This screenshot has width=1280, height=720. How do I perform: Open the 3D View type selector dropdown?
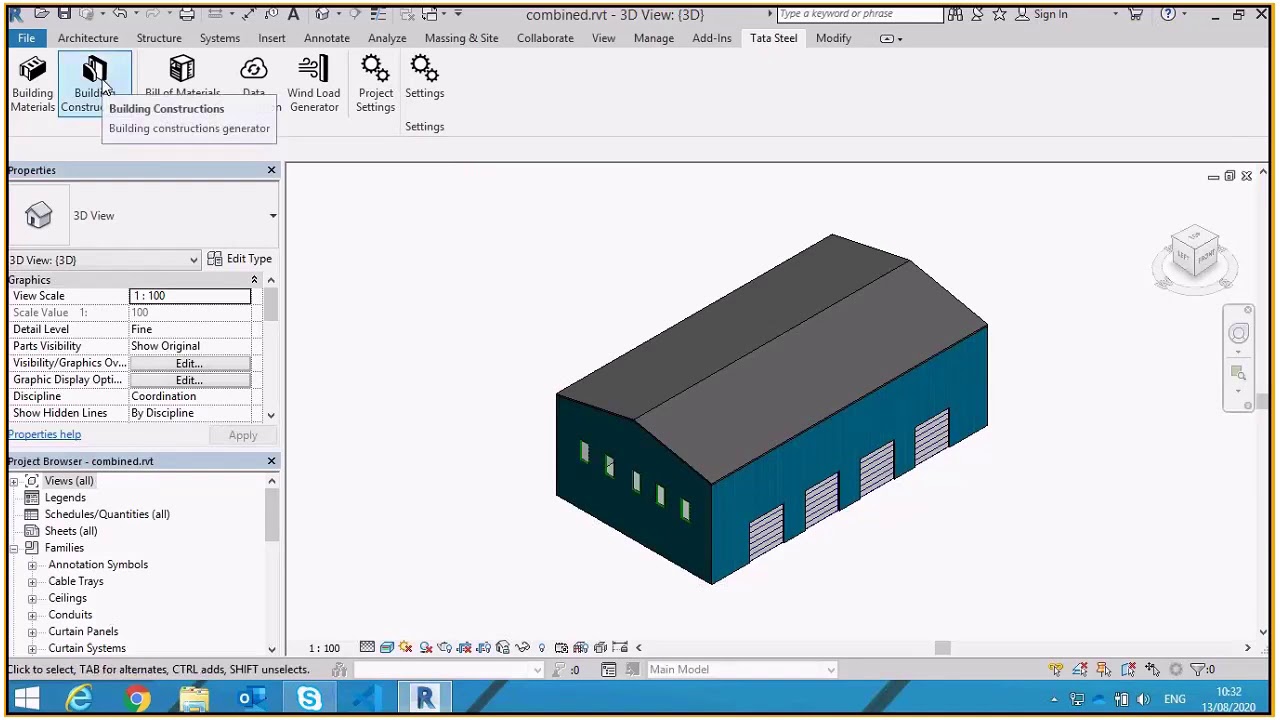[x=273, y=216]
